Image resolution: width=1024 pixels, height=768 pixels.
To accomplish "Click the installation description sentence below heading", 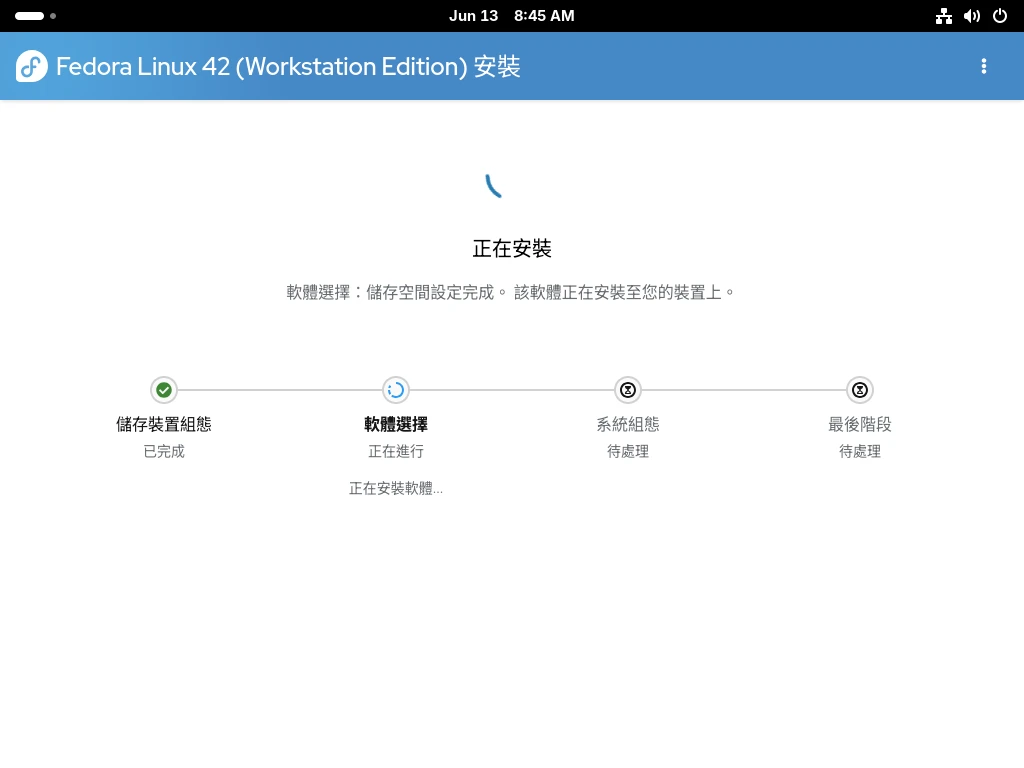I will [511, 292].
